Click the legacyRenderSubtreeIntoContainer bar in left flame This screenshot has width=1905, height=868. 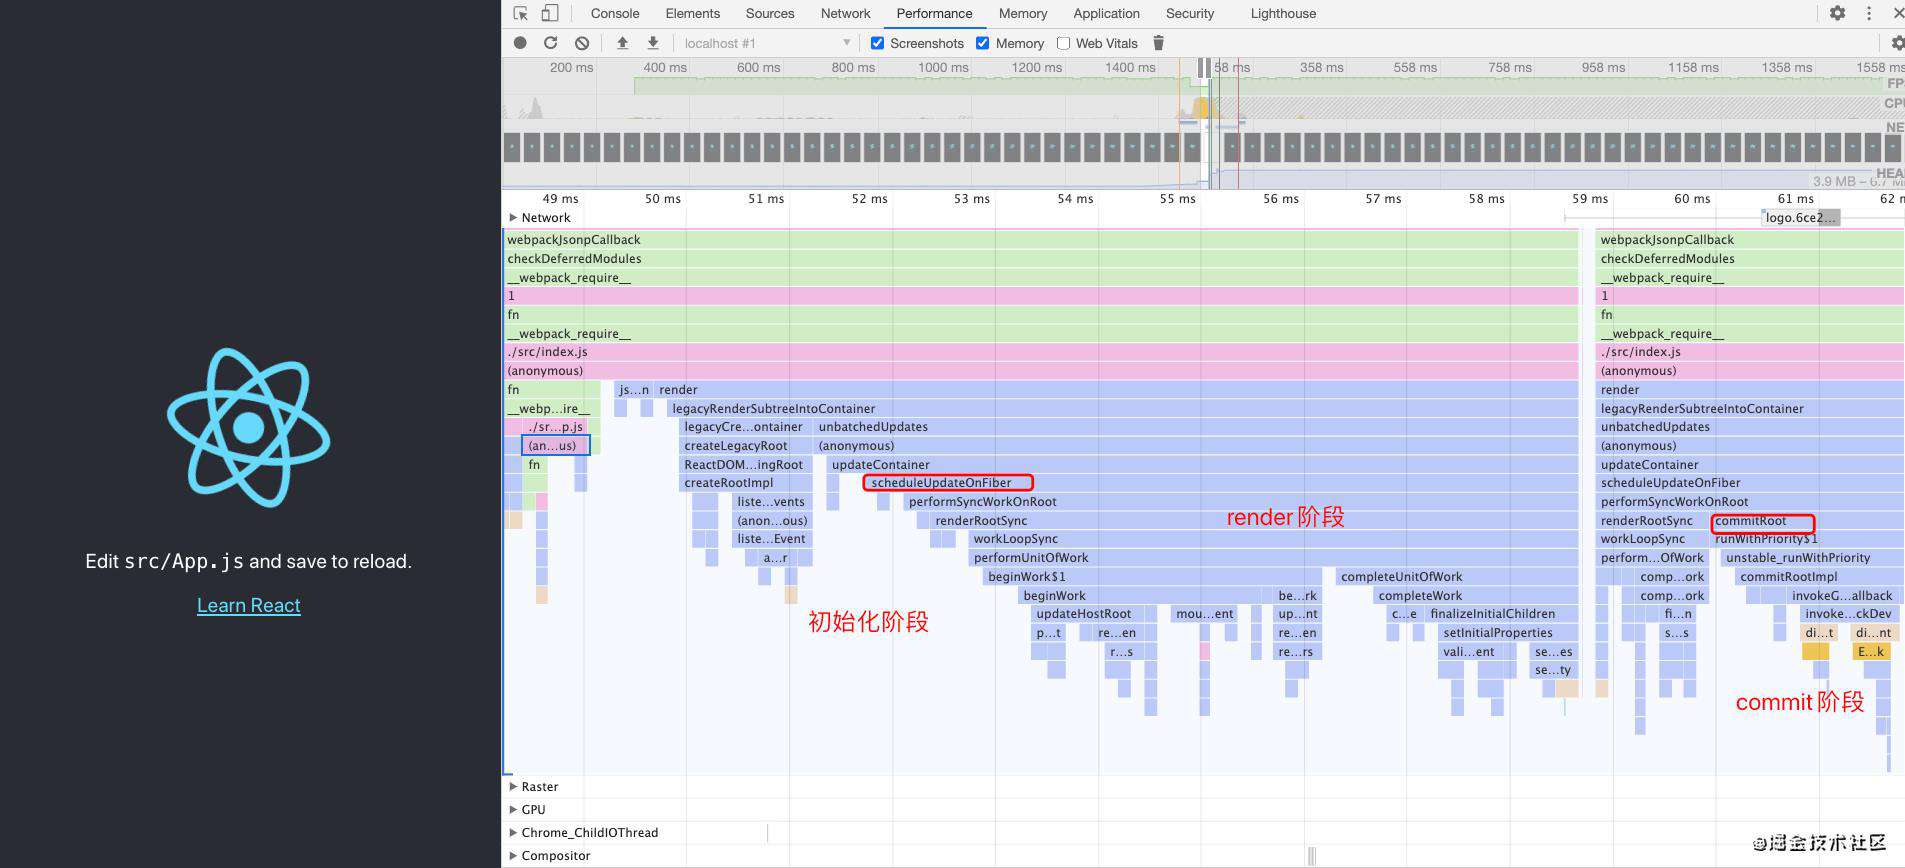1123,409
